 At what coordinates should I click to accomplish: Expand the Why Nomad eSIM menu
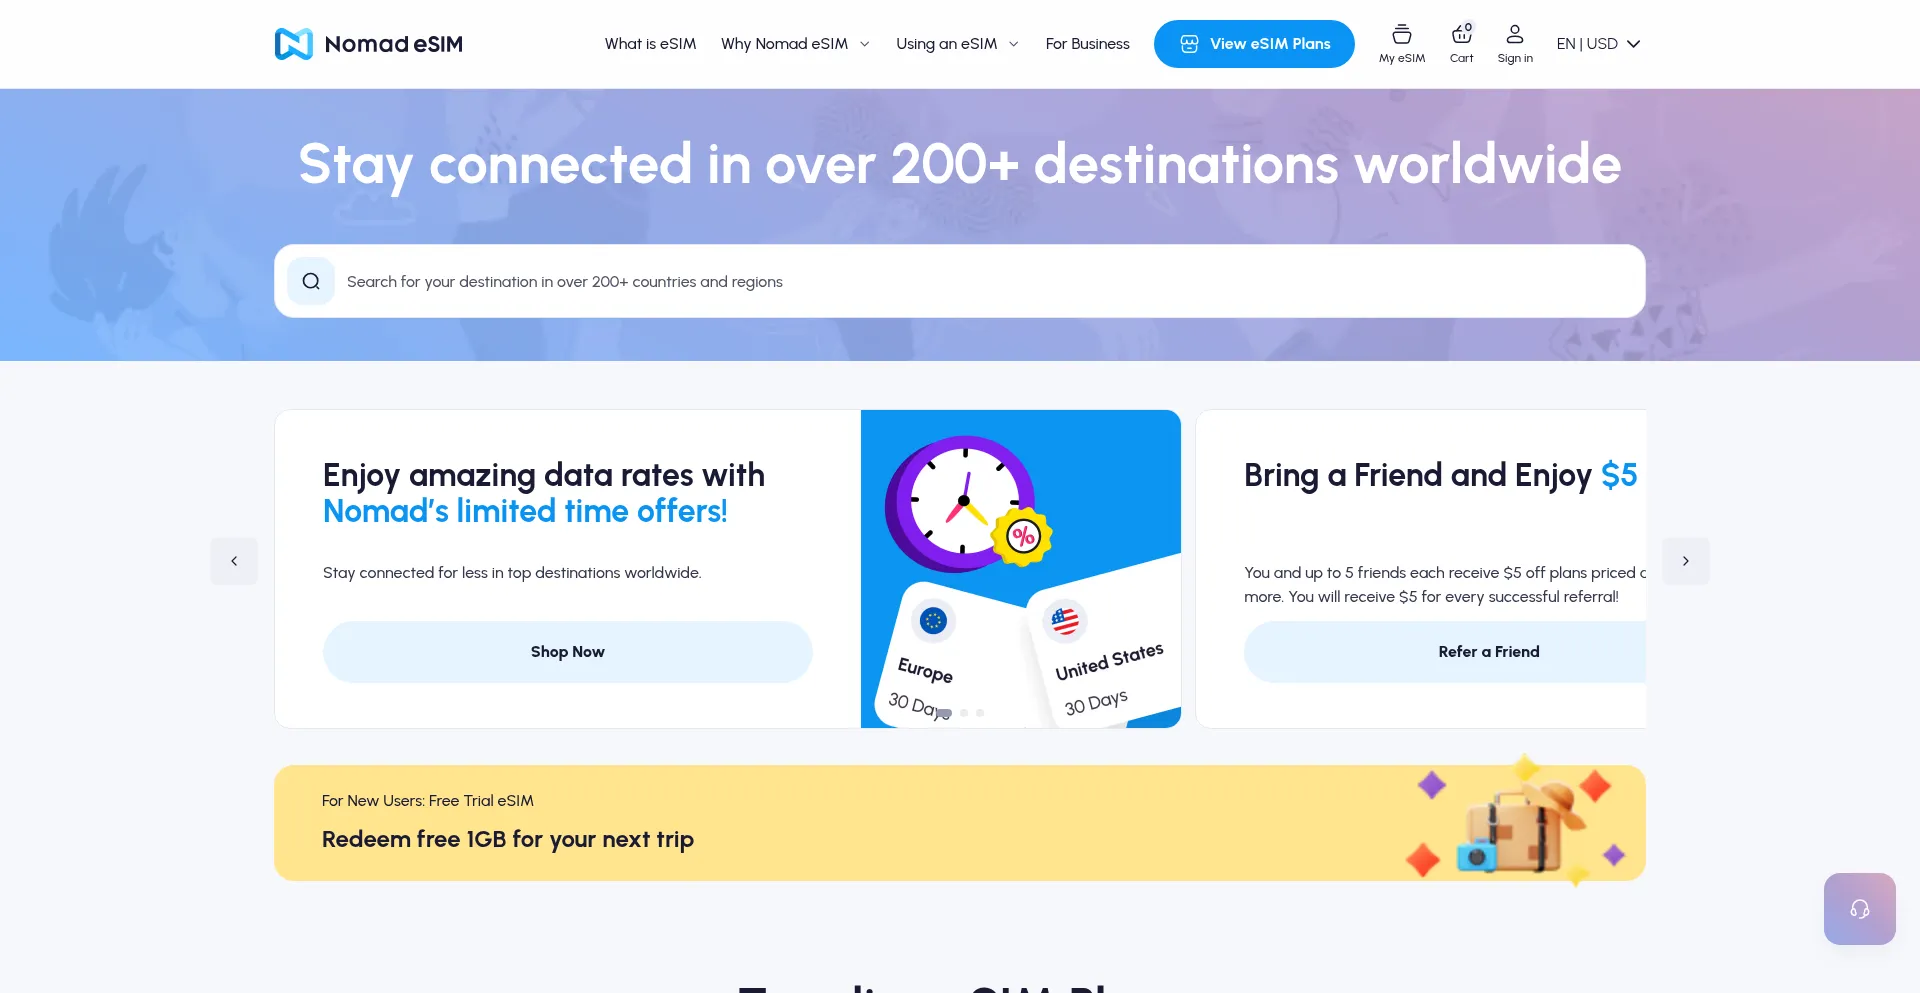(795, 43)
